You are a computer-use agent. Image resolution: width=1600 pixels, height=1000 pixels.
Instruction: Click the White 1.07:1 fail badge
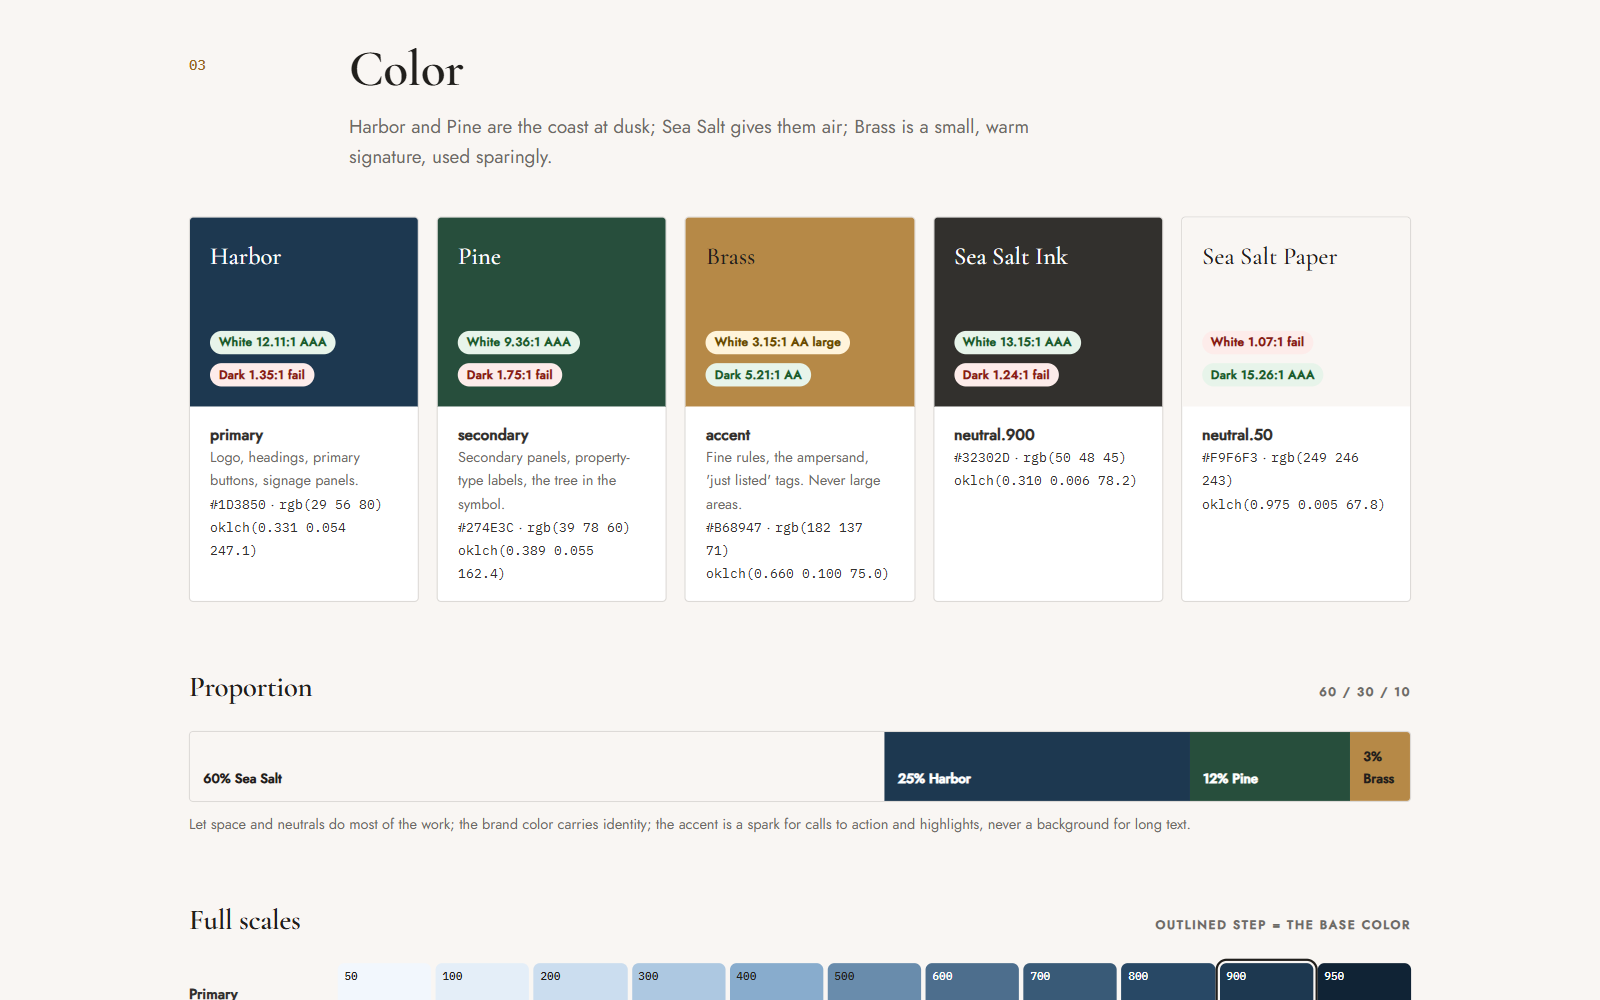(x=1257, y=342)
